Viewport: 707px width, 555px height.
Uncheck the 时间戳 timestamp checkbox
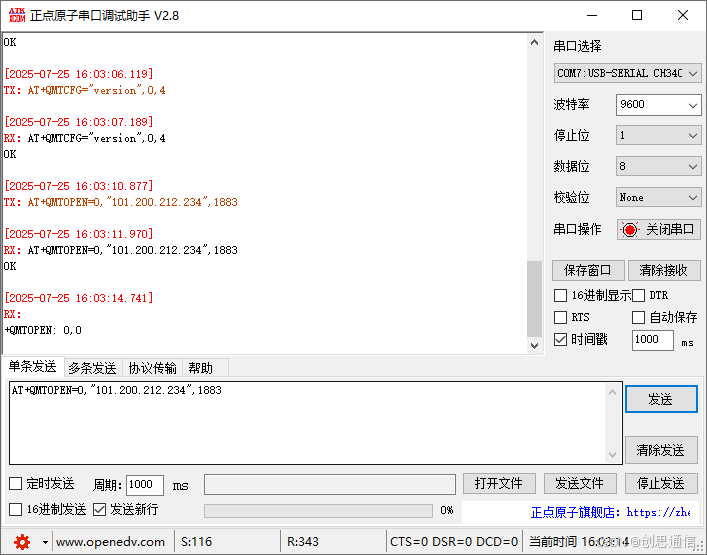560,339
